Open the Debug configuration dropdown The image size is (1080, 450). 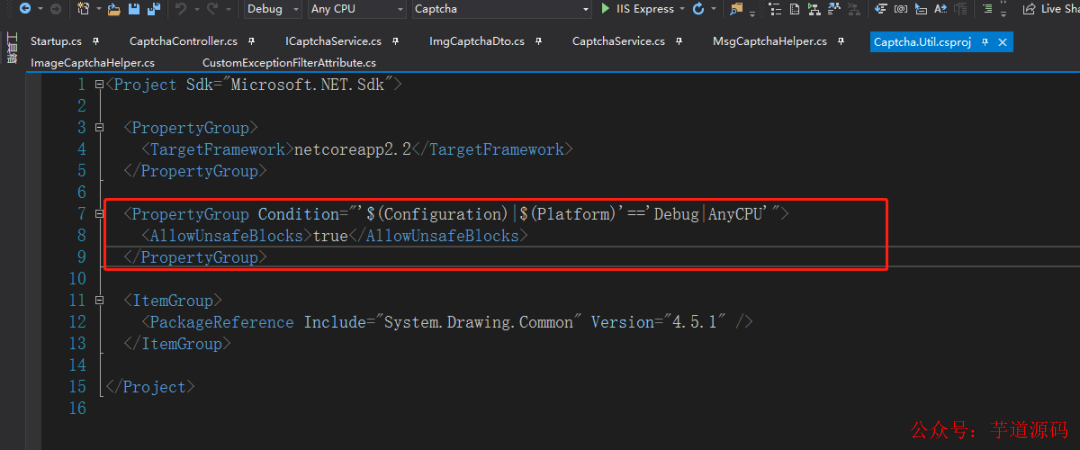point(273,9)
